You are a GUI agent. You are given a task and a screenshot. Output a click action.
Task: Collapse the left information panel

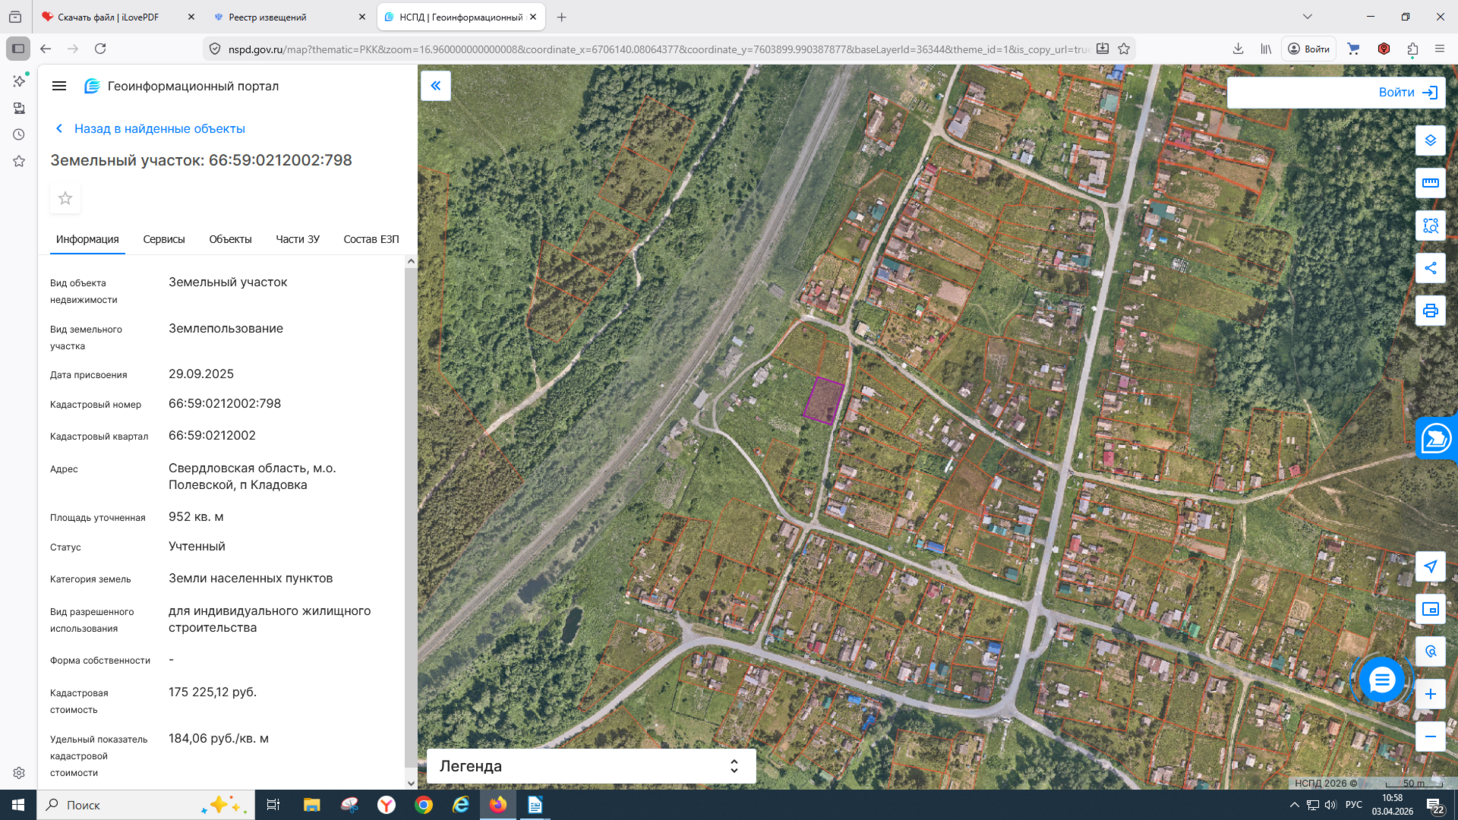pyautogui.click(x=436, y=86)
